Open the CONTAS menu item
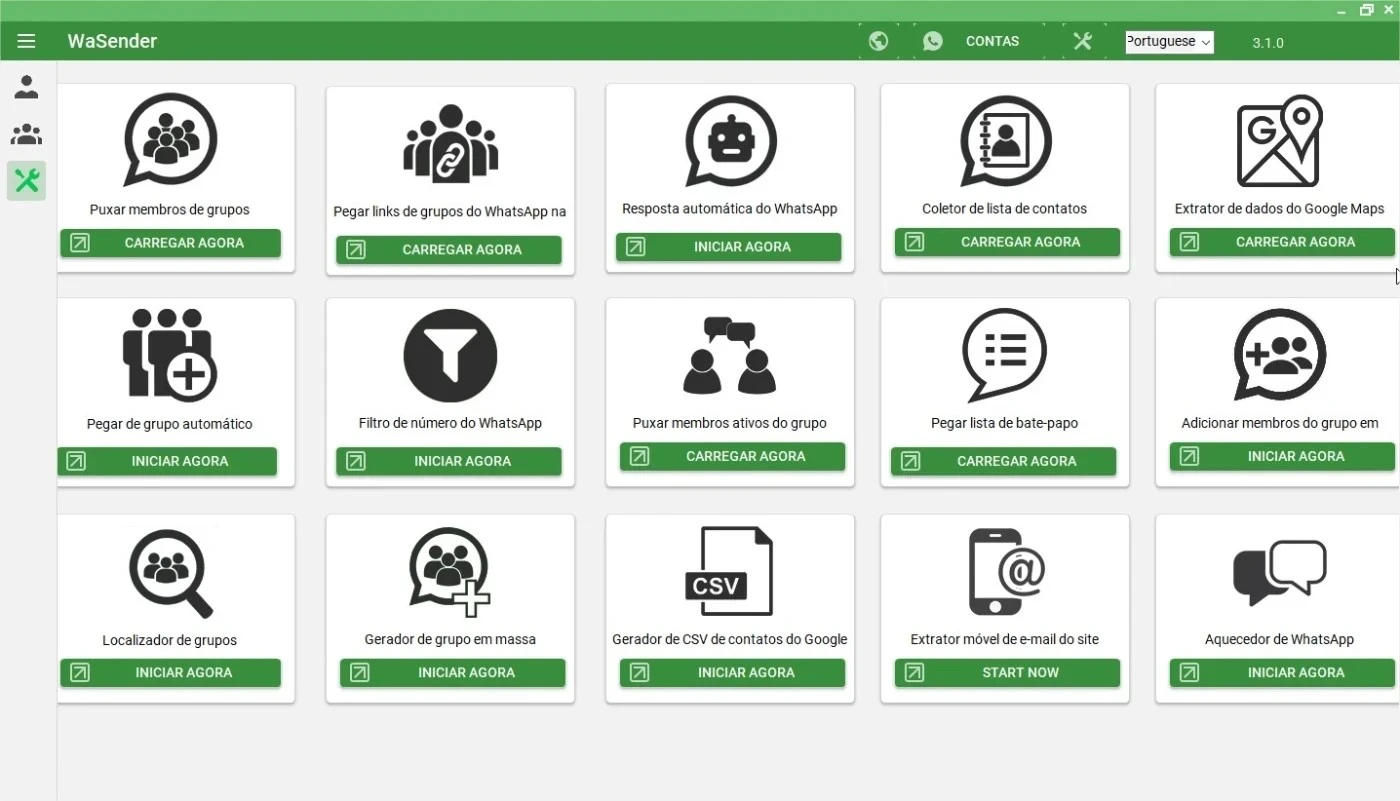1400x801 pixels. [992, 41]
